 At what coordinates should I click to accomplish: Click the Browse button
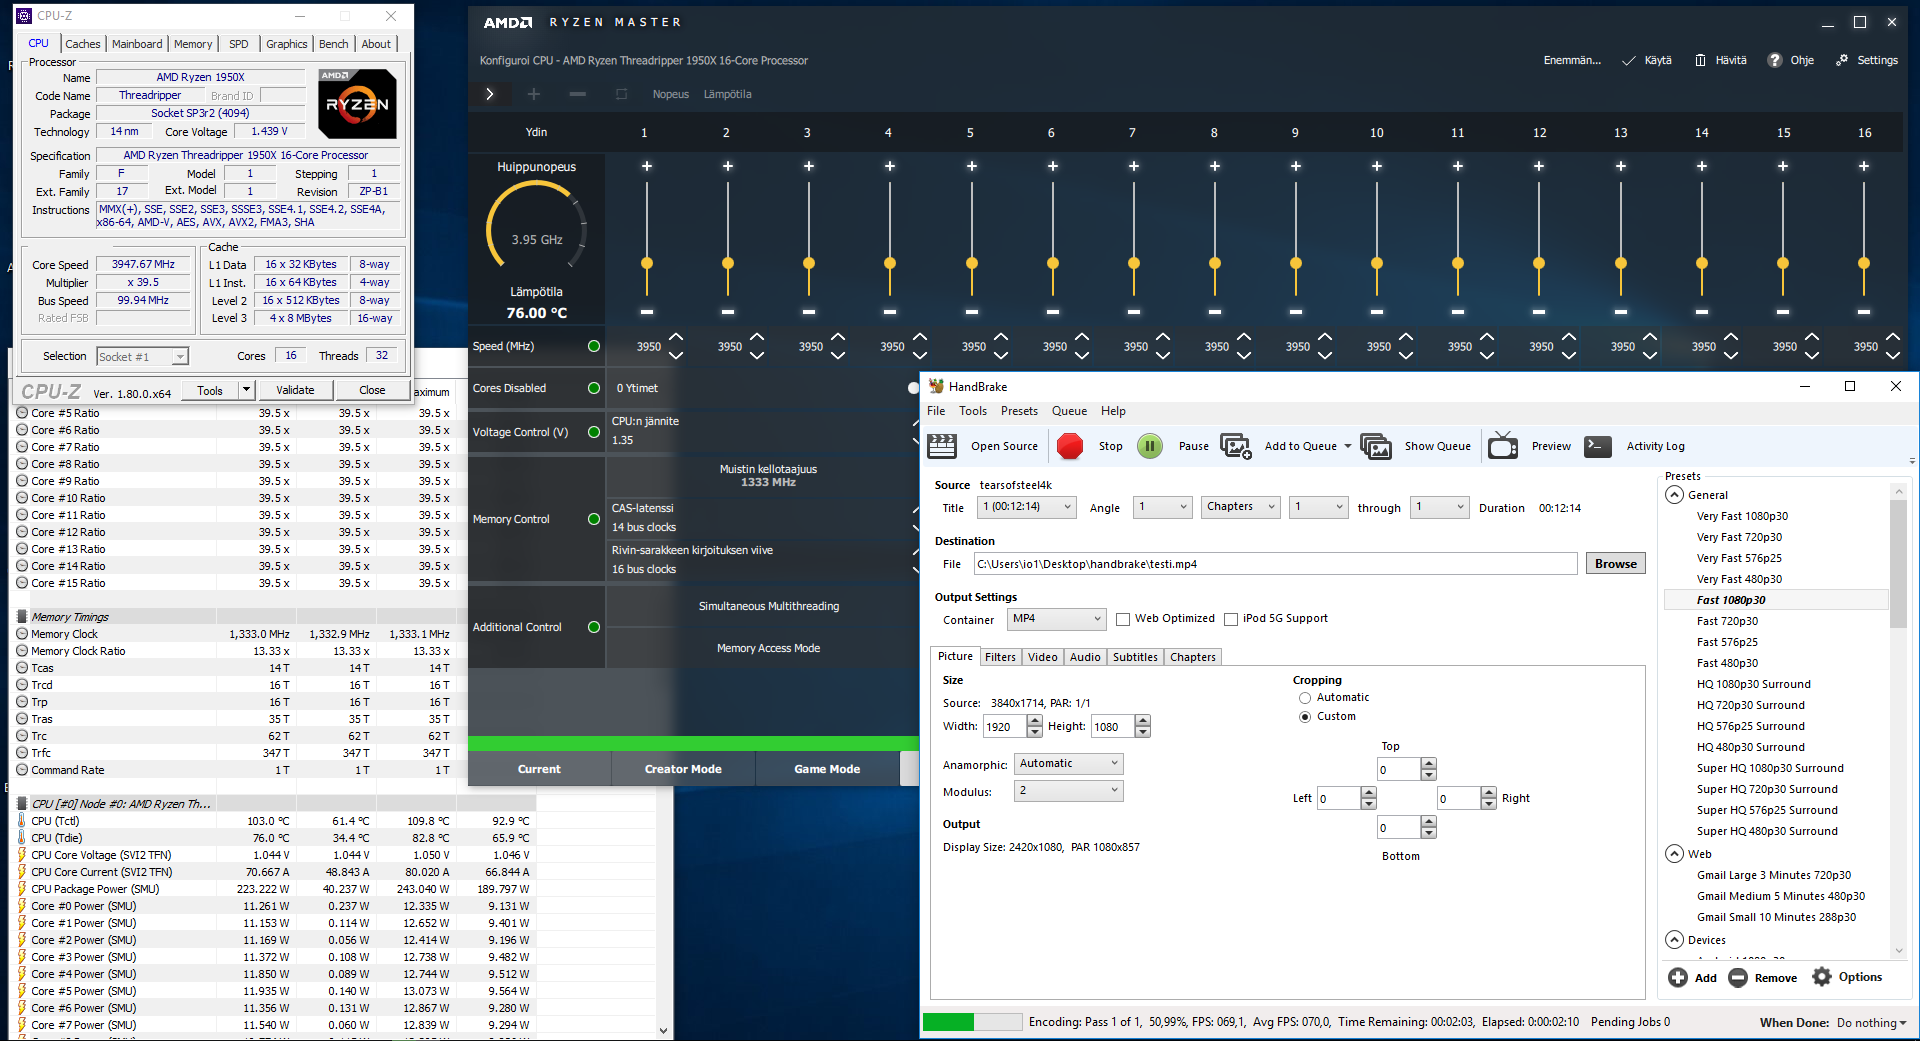coord(1616,564)
